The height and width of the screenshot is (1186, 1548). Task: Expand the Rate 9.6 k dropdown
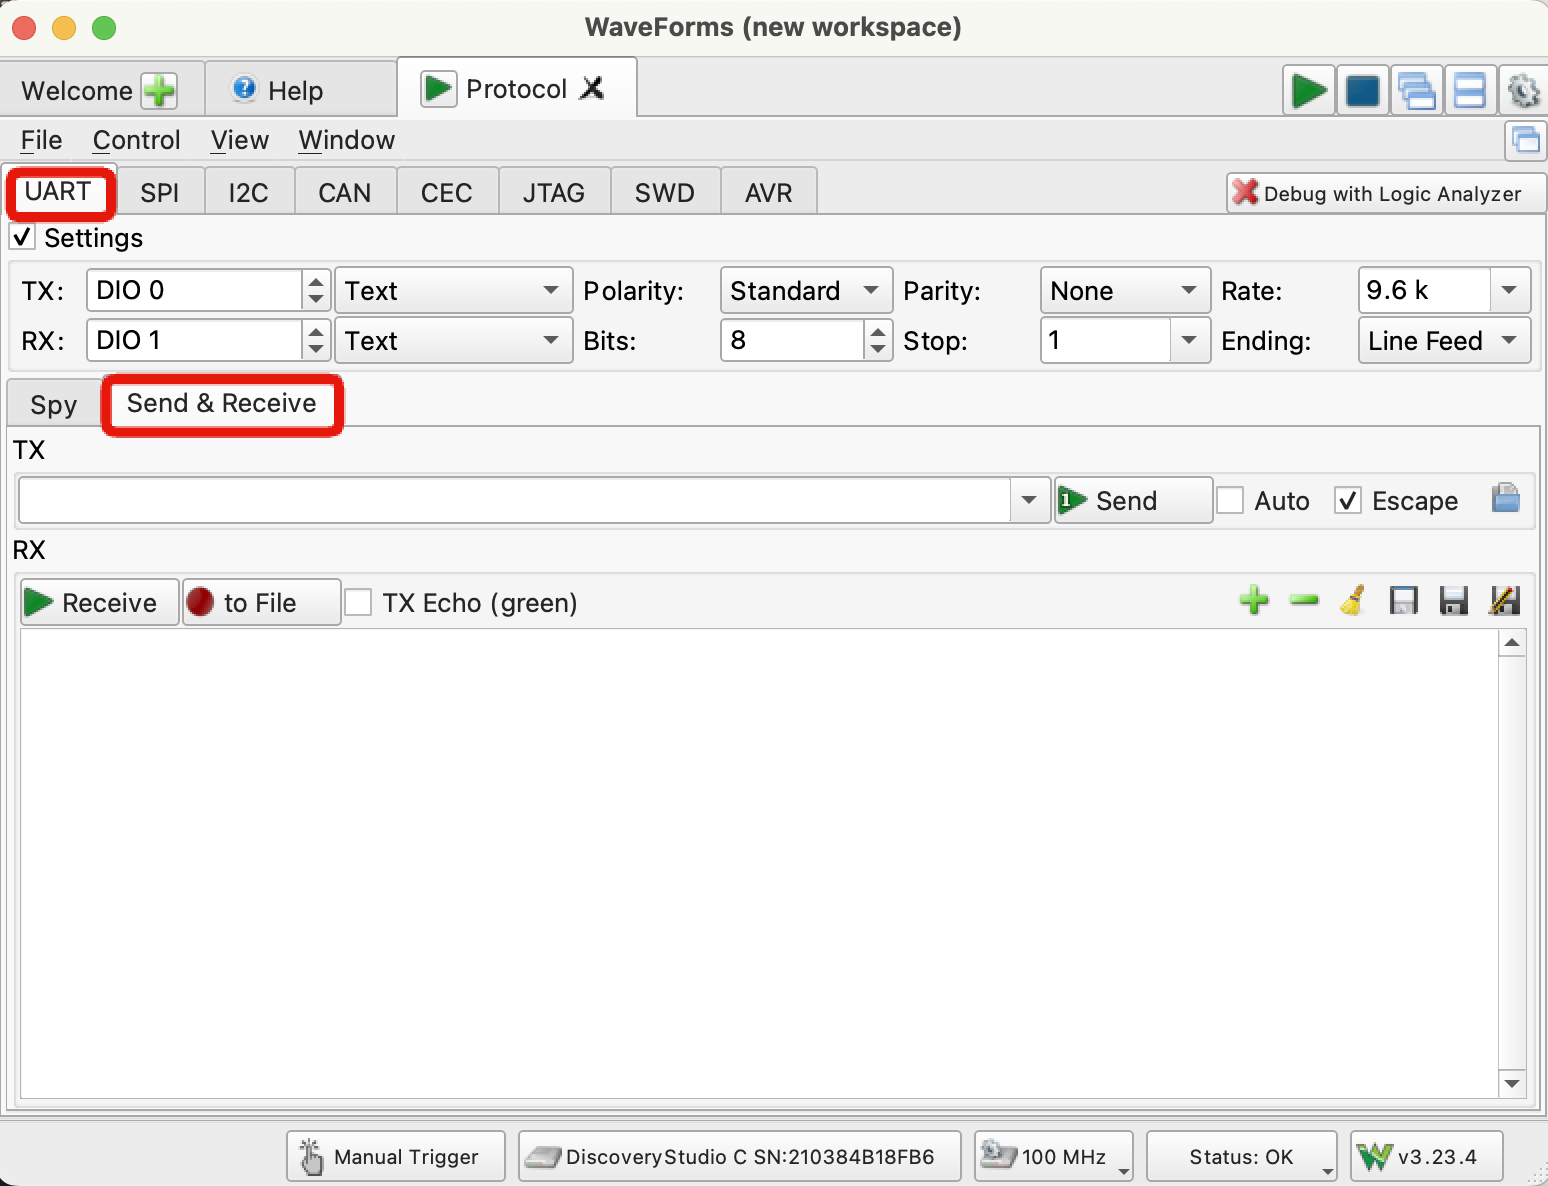[x=1509, y=290]
